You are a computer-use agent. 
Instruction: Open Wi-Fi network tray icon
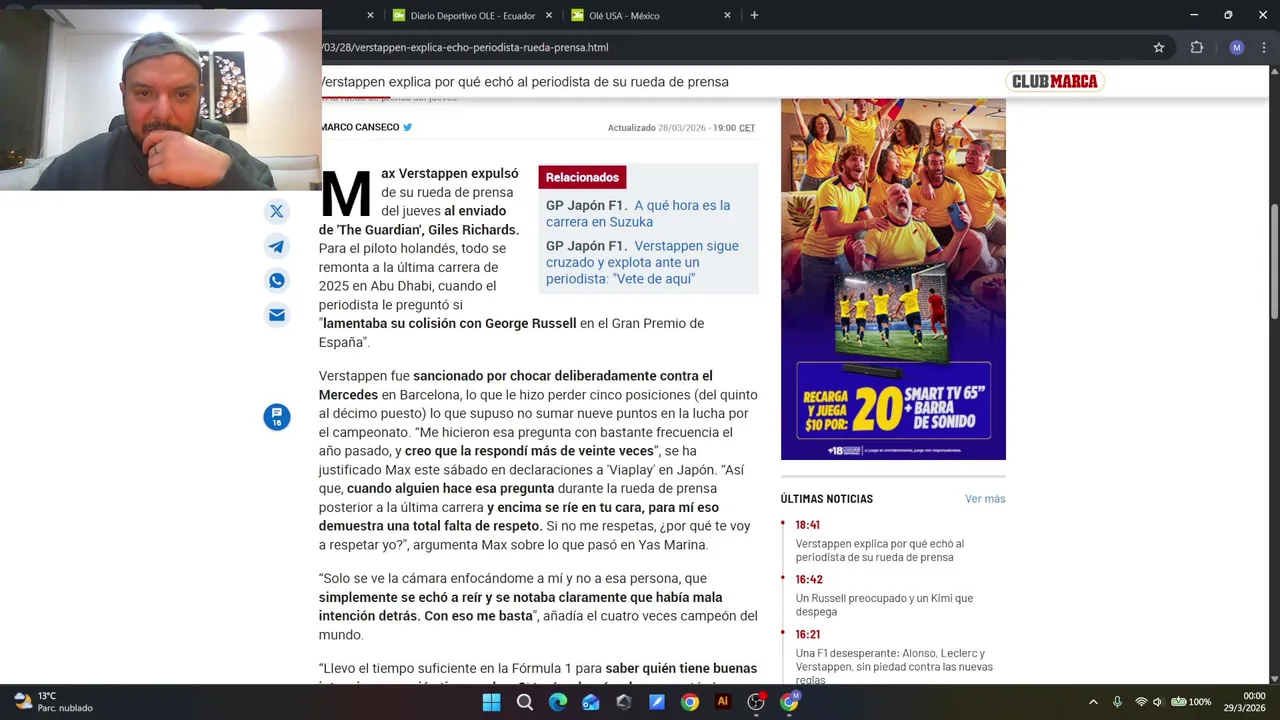click(x=1141, y=702)
